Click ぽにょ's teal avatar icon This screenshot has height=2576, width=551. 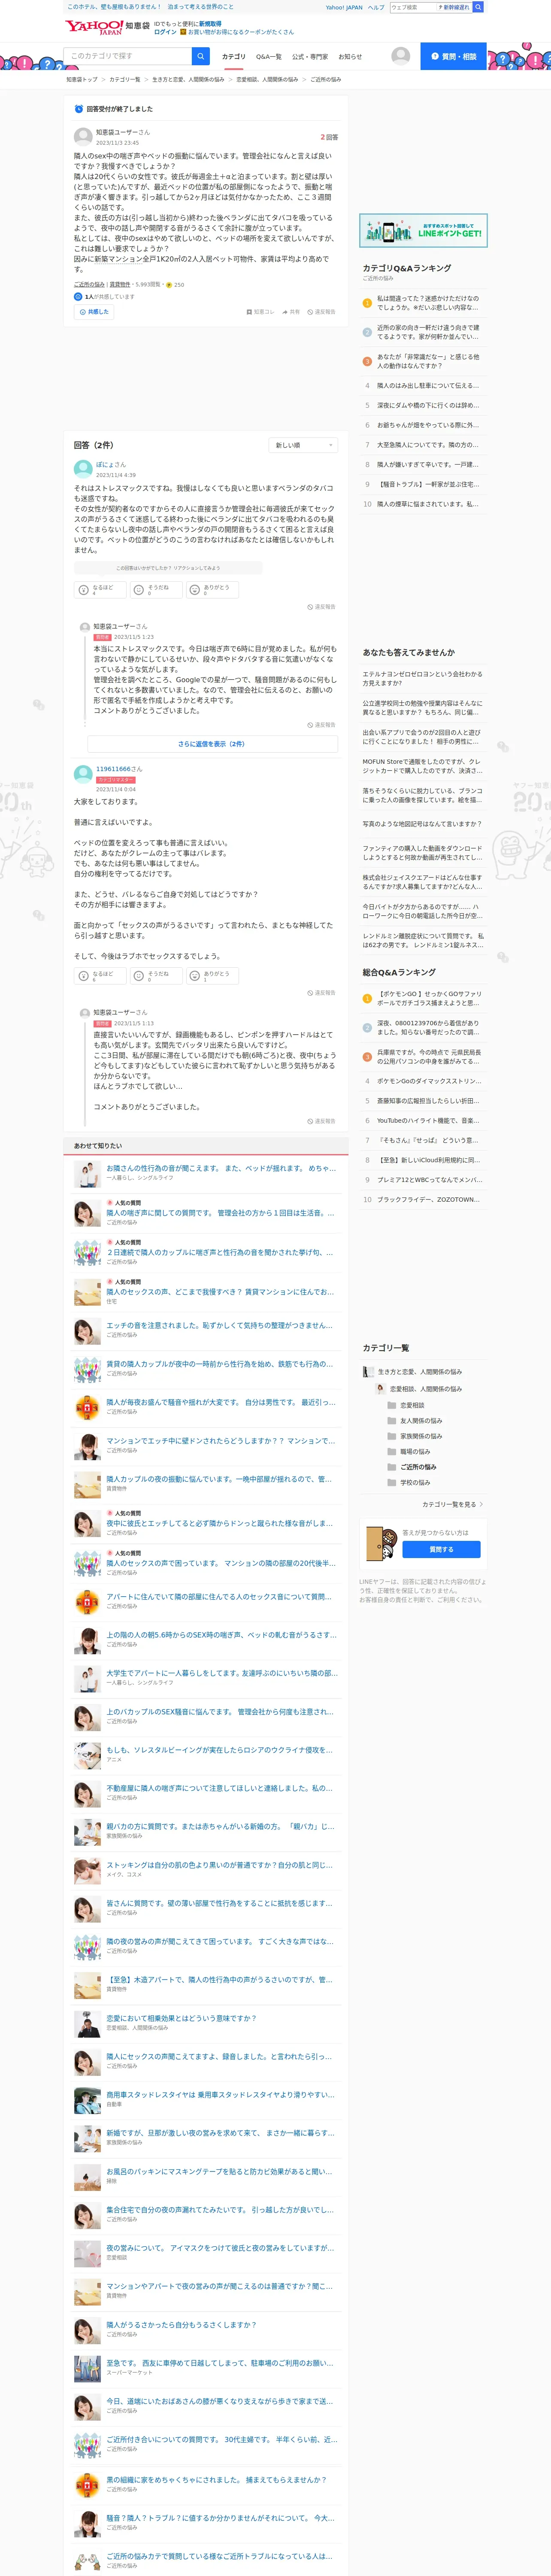(83, 468)
